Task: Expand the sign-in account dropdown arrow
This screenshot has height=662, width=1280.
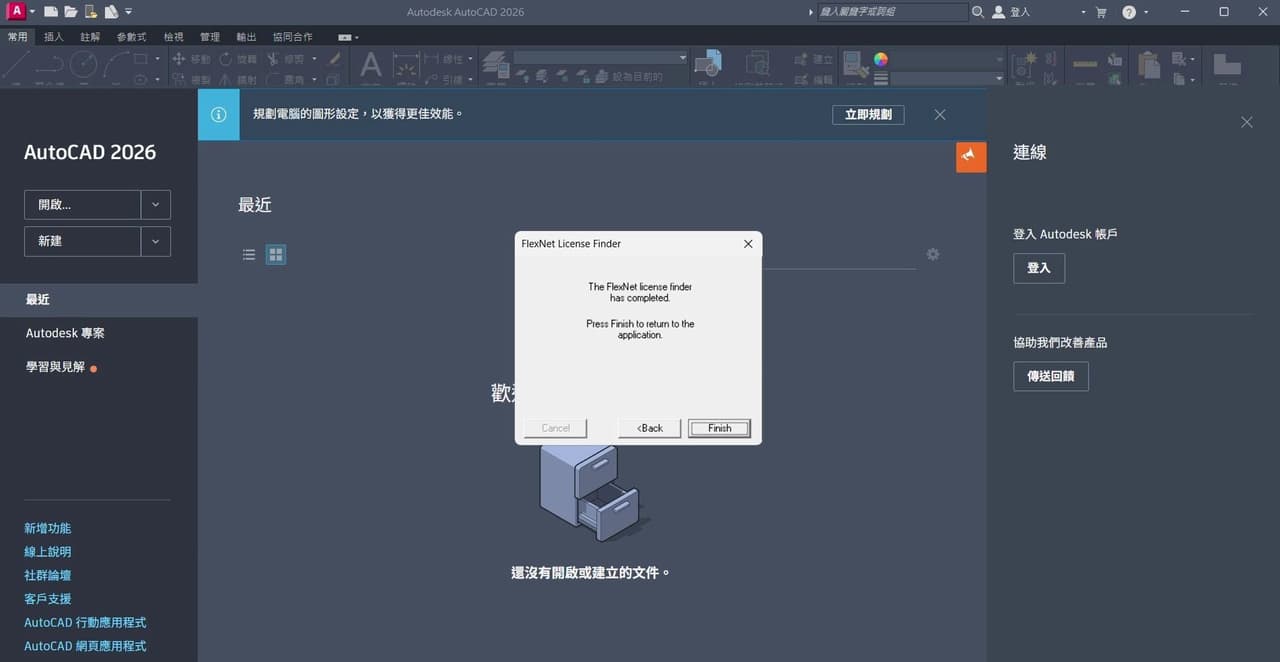Action: click(x=1084, y=12)
